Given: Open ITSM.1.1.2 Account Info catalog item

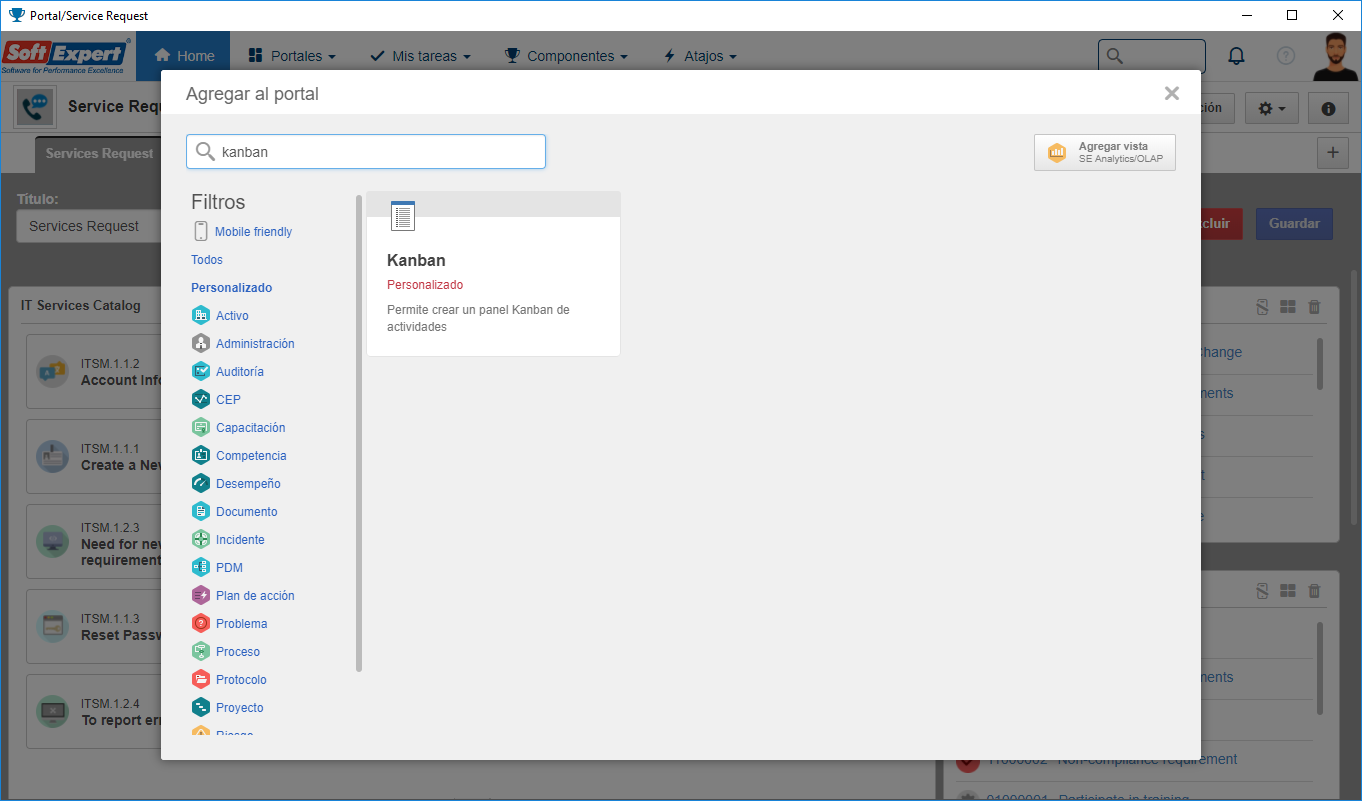Looking at the screenshot, I should [94, 372].
